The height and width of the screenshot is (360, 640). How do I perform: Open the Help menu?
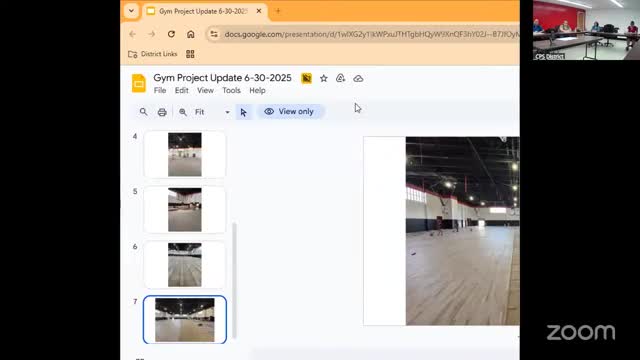coord(257,91)
